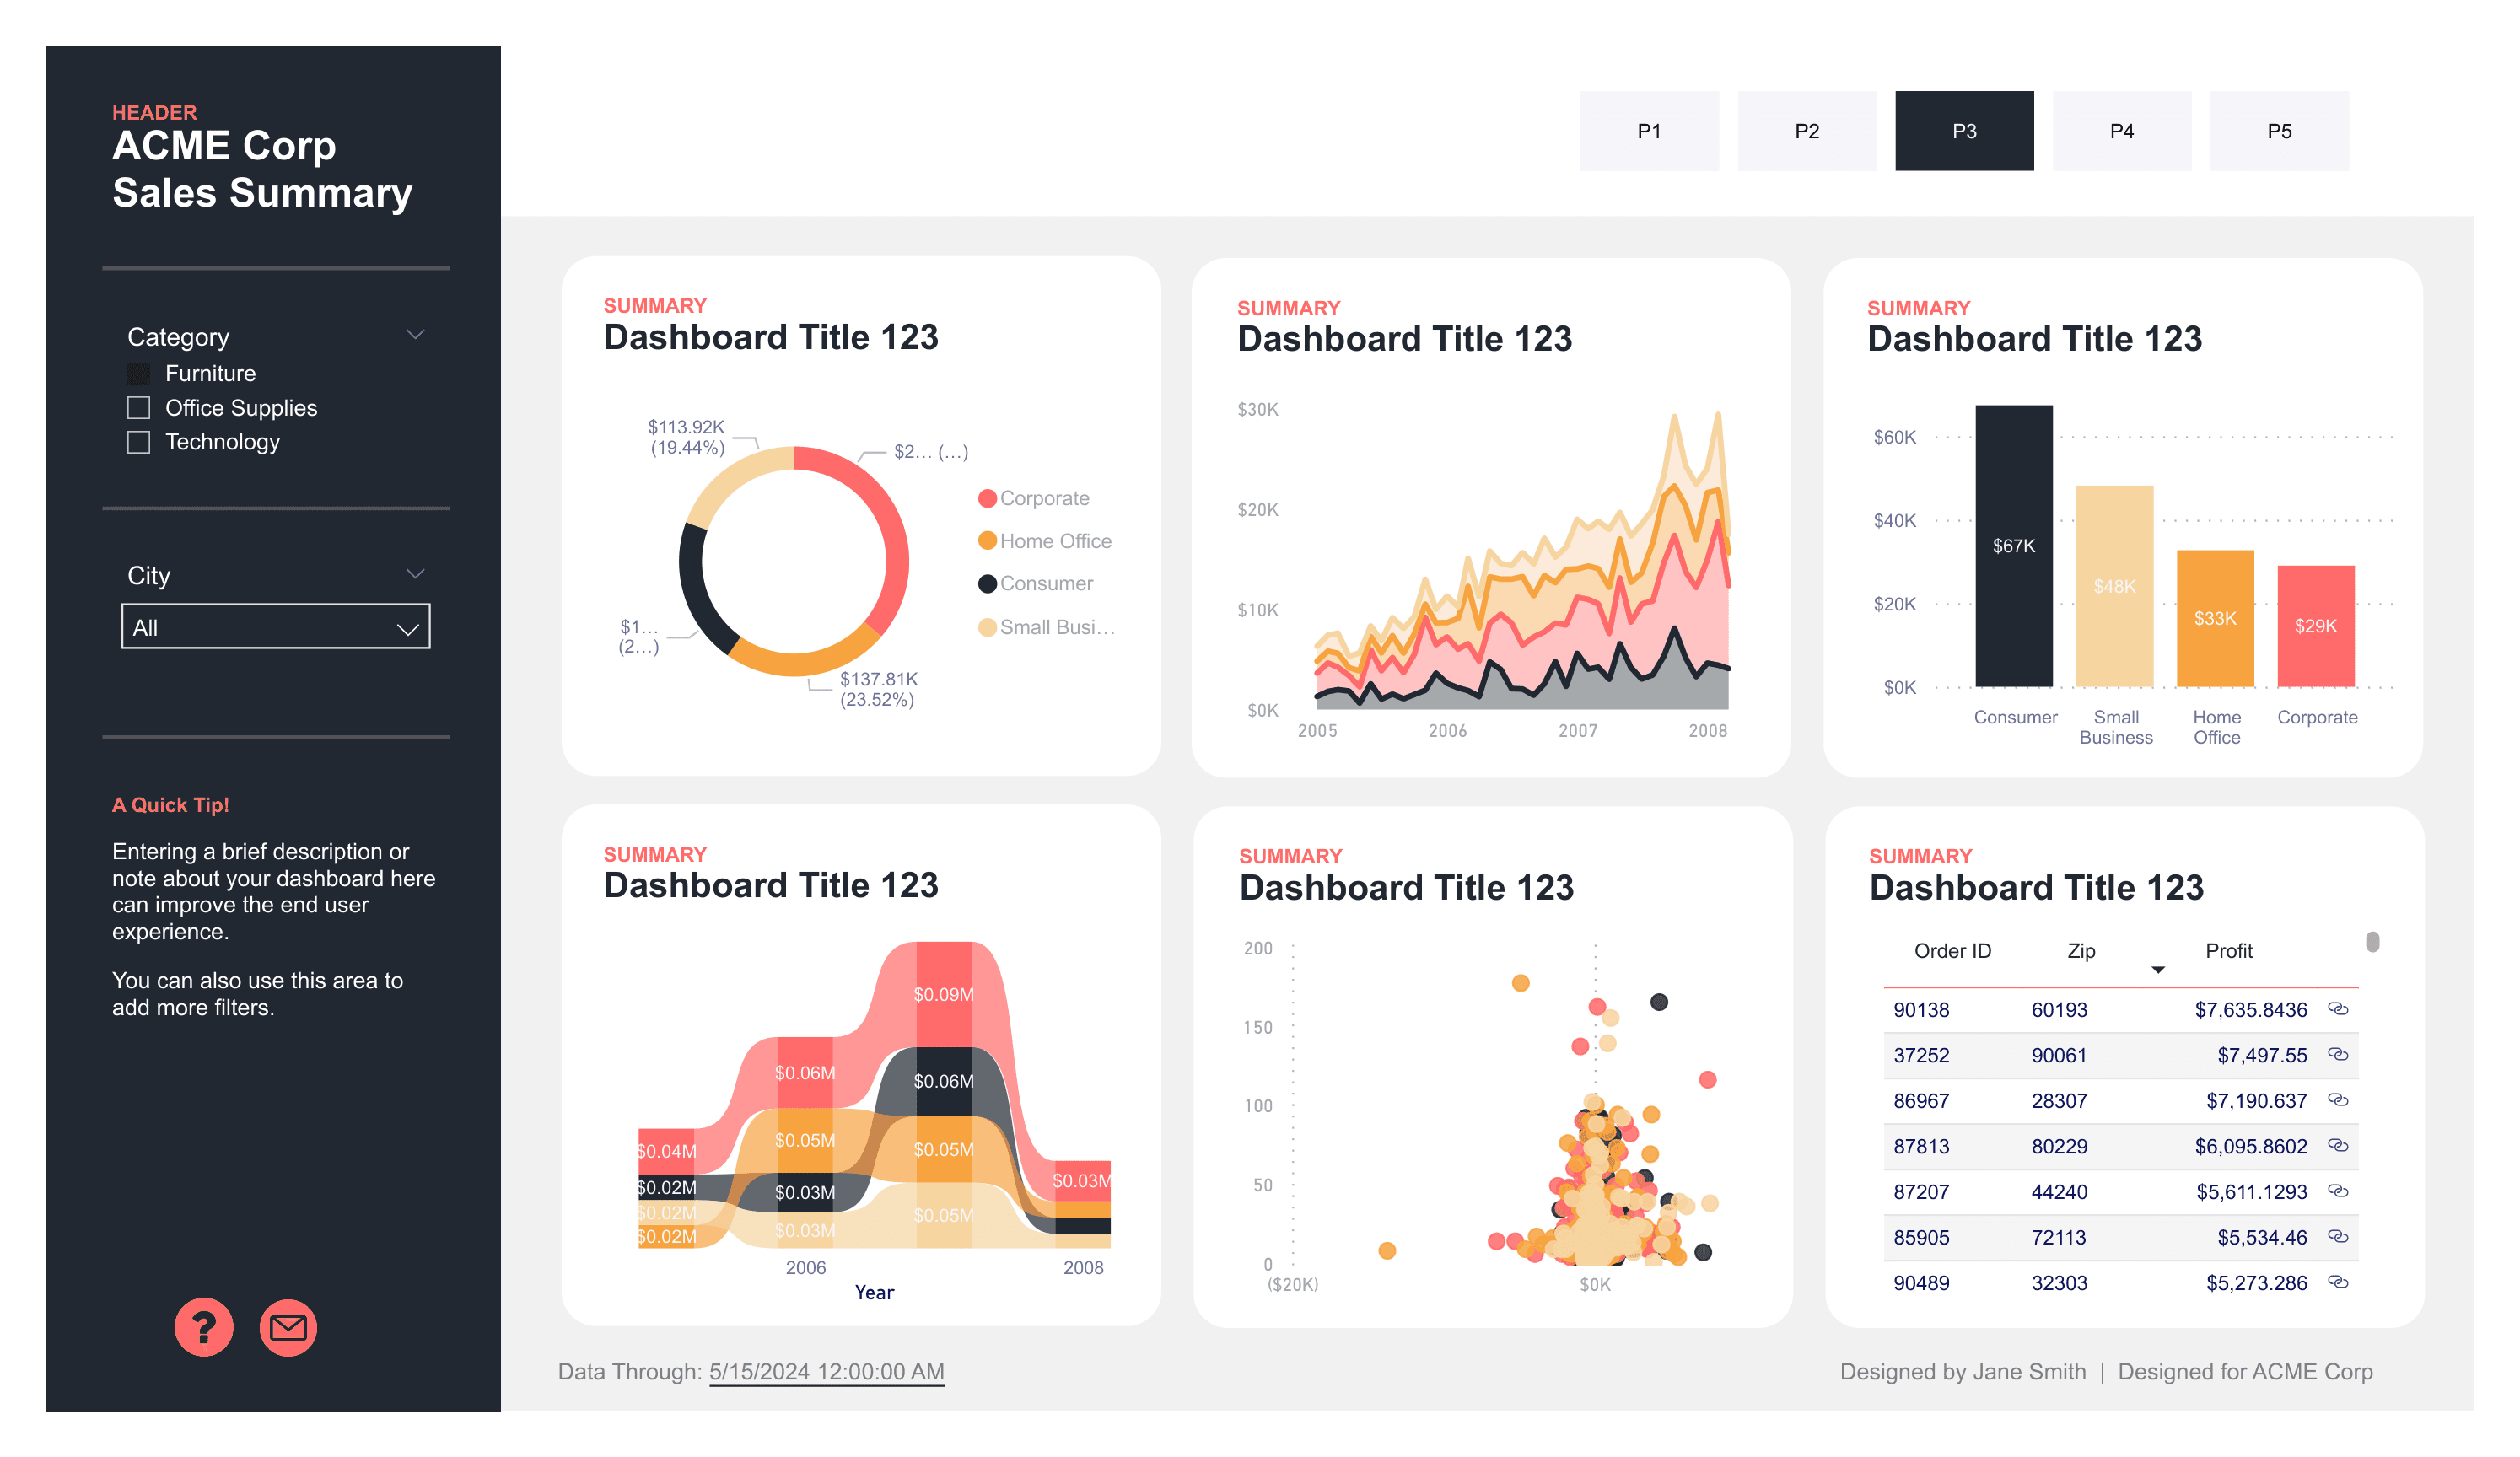Click the Corporate legend color dot

pyautogui.click(x=987, y=498)
